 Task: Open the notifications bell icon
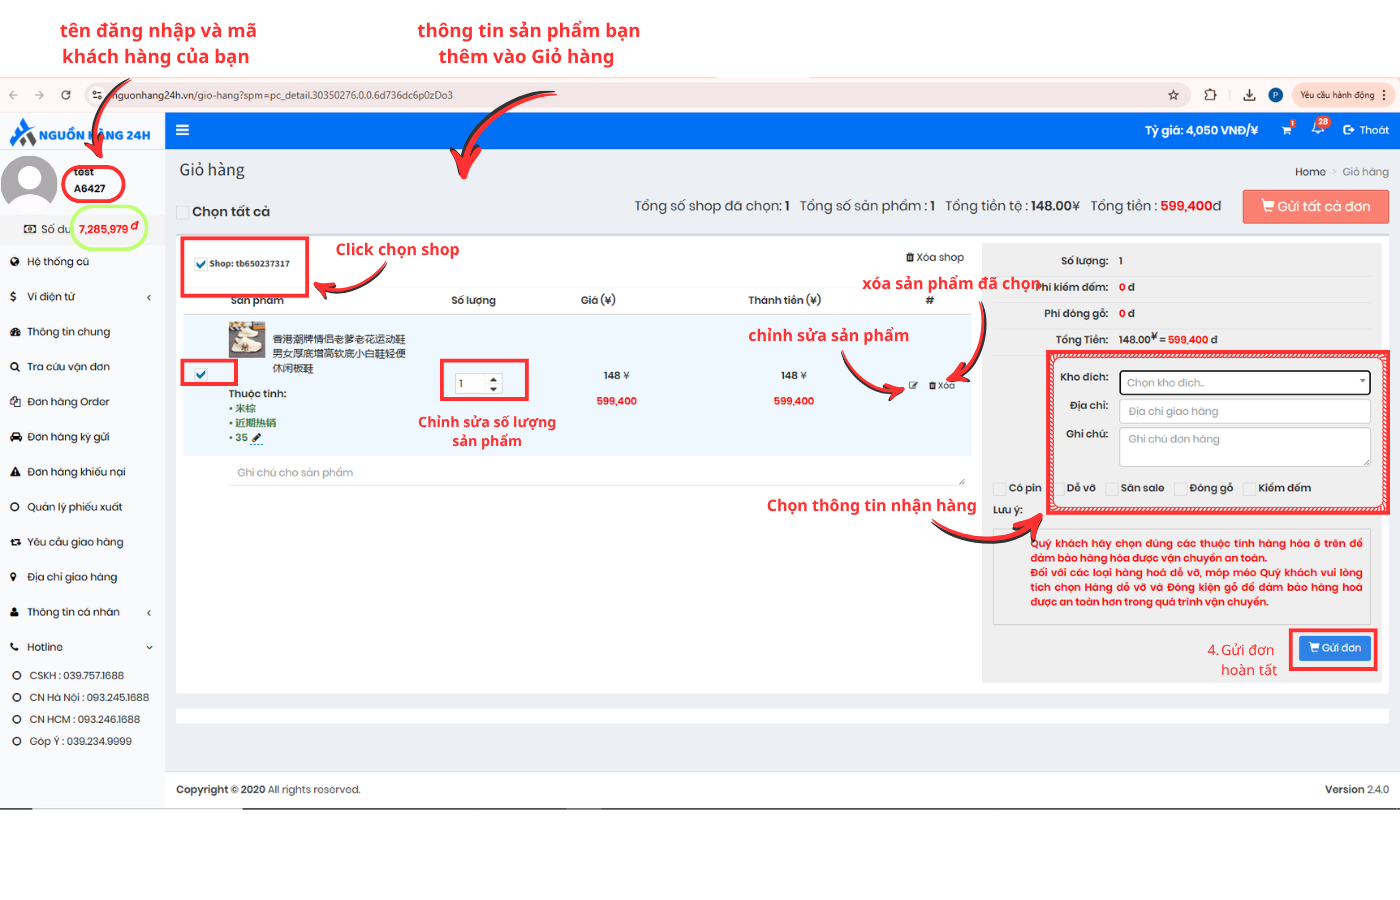tap(1318, 129)
